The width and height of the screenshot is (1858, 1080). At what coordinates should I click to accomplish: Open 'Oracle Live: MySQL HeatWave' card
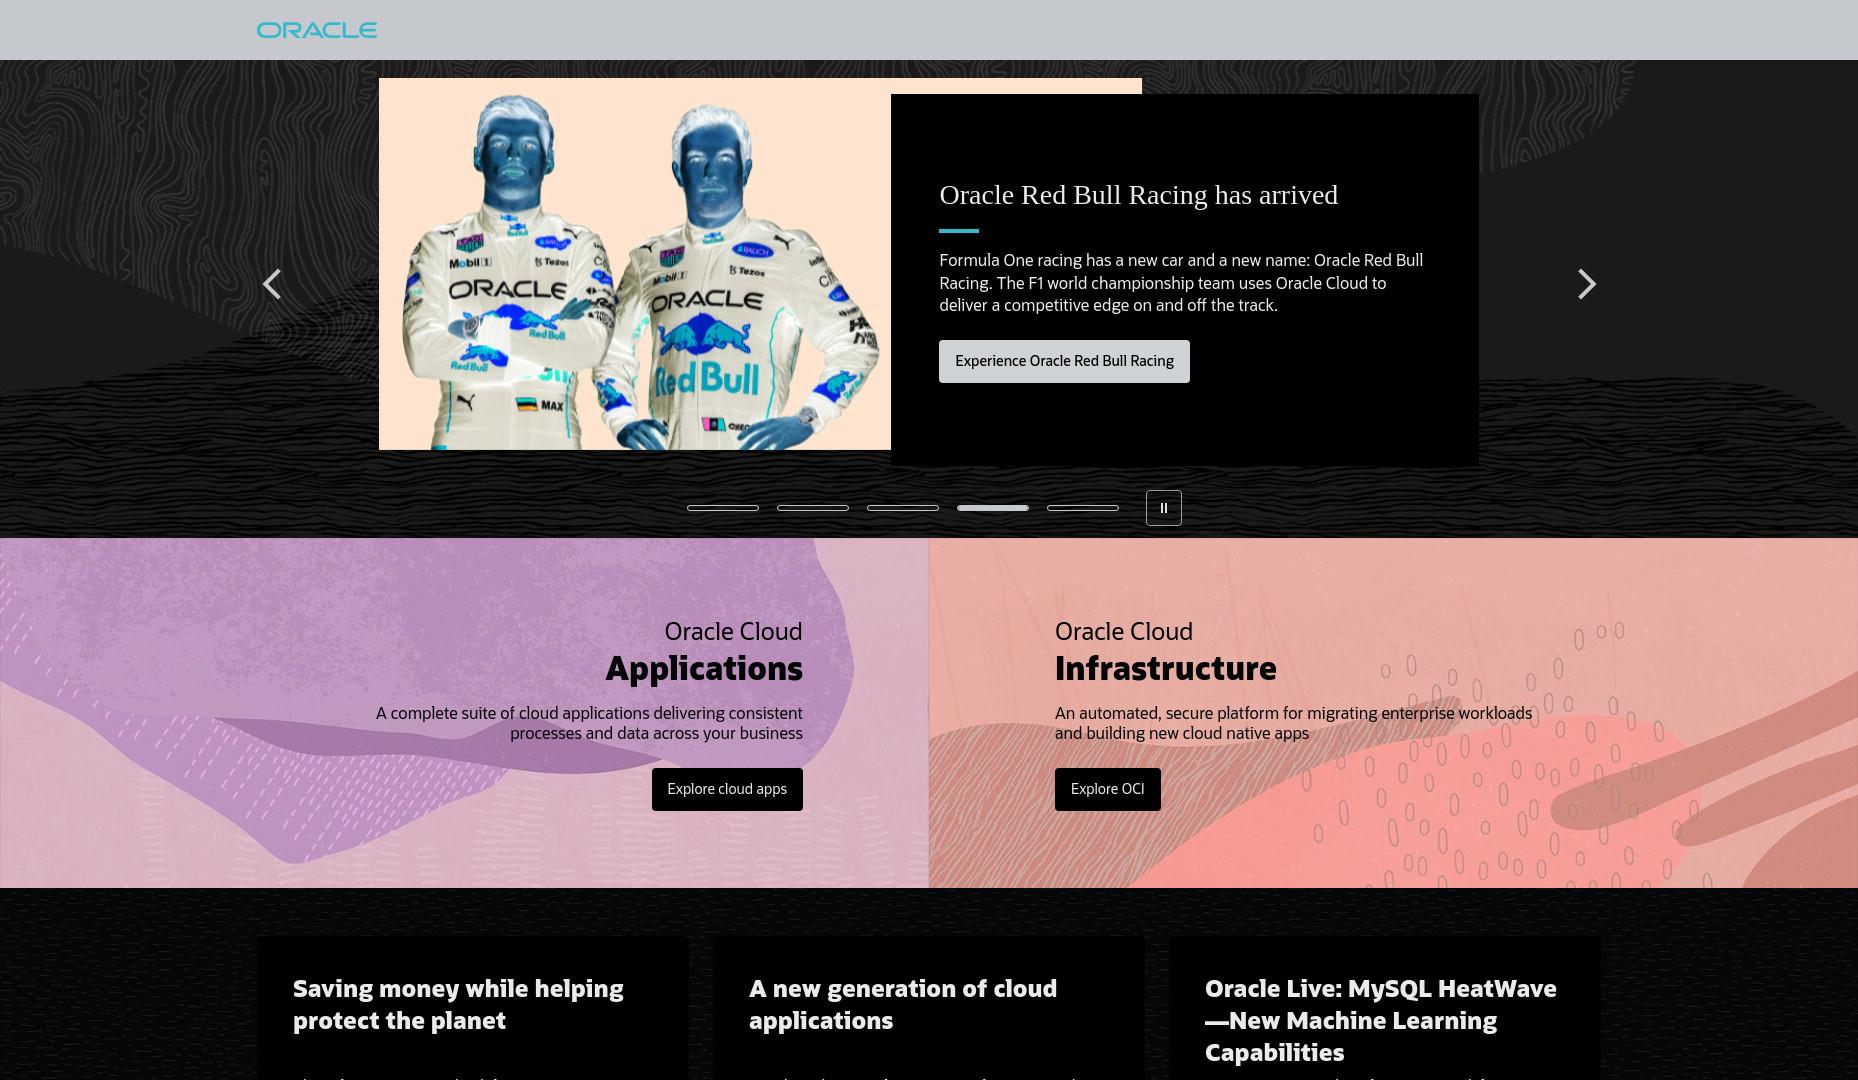coord(1385,1008)
